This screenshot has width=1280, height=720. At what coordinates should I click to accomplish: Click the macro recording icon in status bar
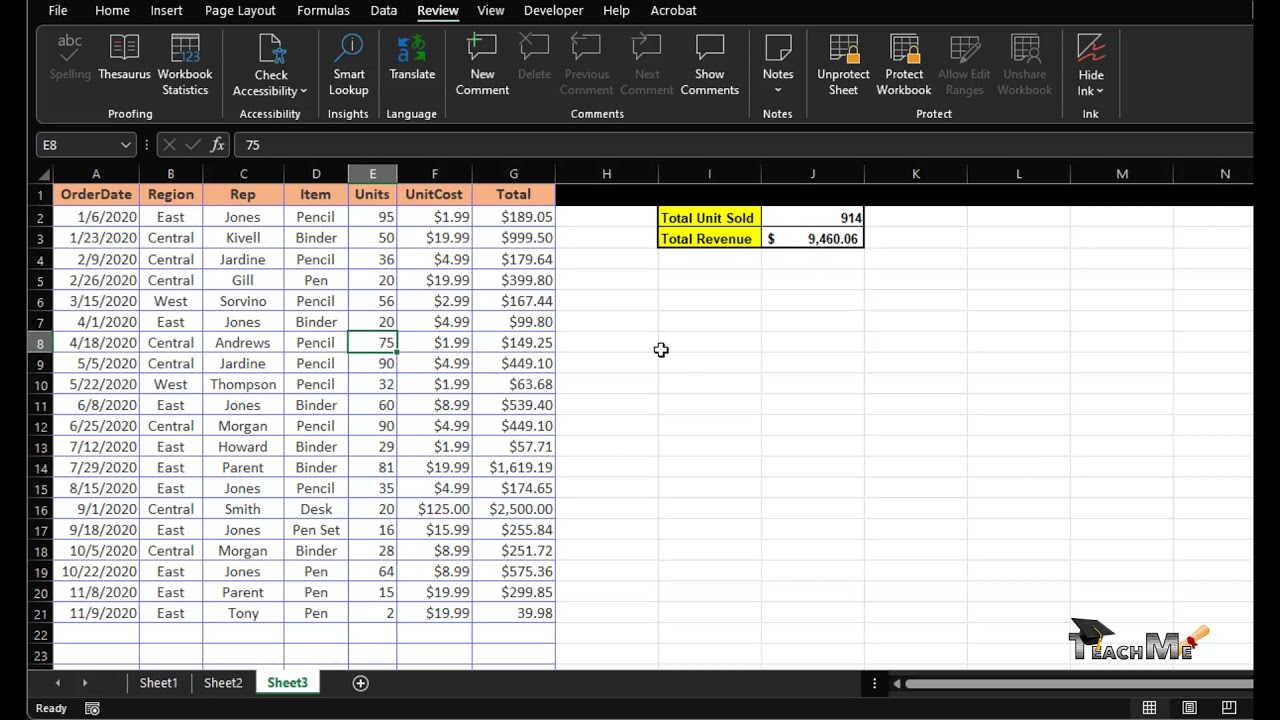click(x=92, y=708)
